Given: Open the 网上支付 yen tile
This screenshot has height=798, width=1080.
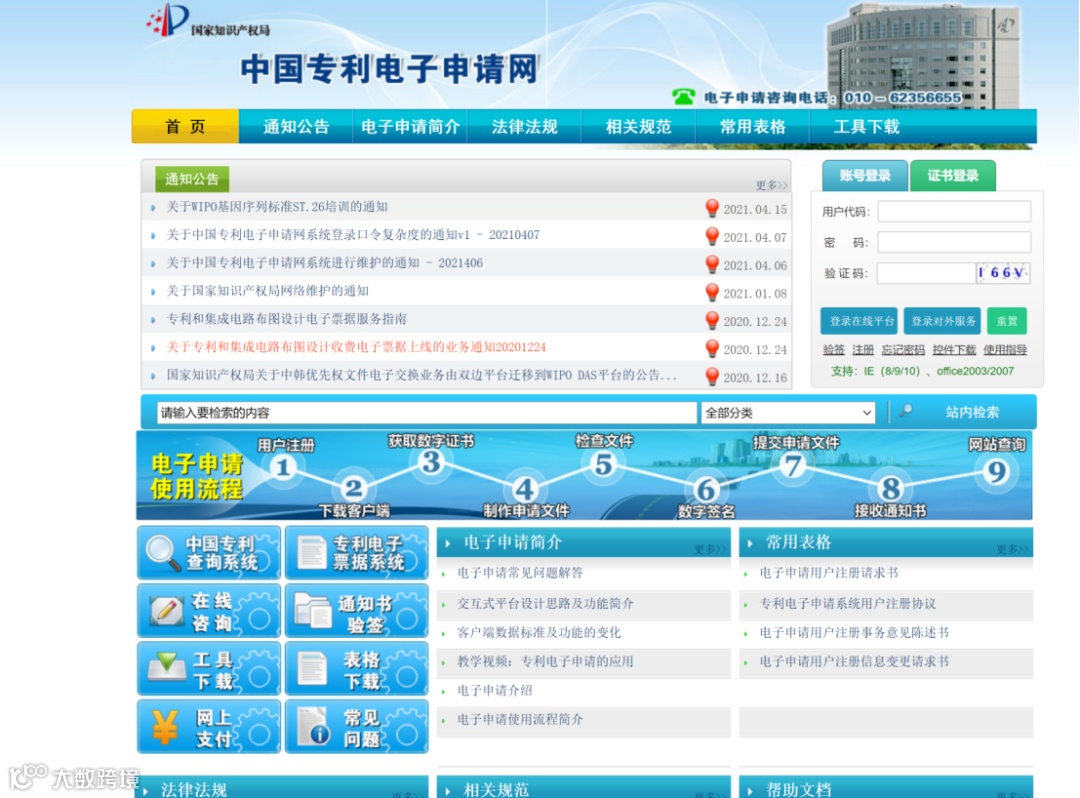Looking at the screenshot, I should [209, 727].
